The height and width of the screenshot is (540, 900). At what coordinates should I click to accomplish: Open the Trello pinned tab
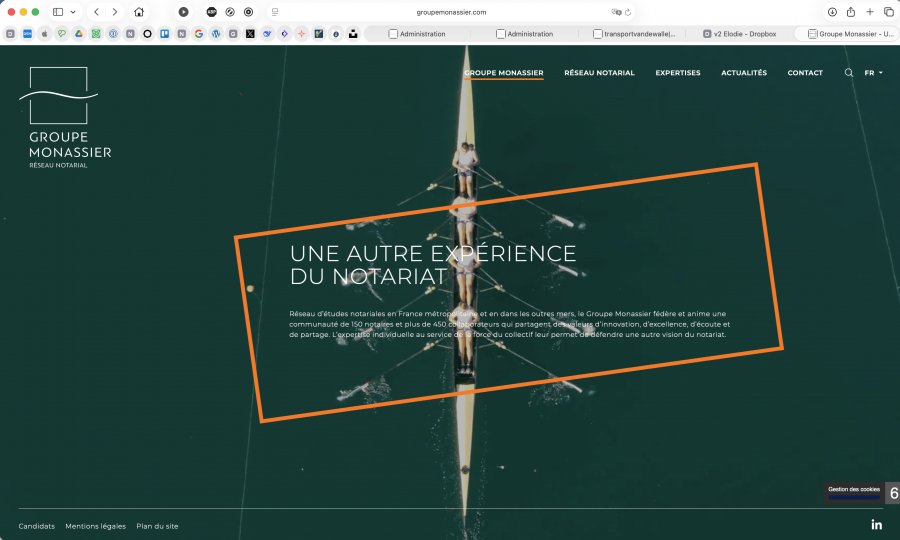(x=164, y=33)
